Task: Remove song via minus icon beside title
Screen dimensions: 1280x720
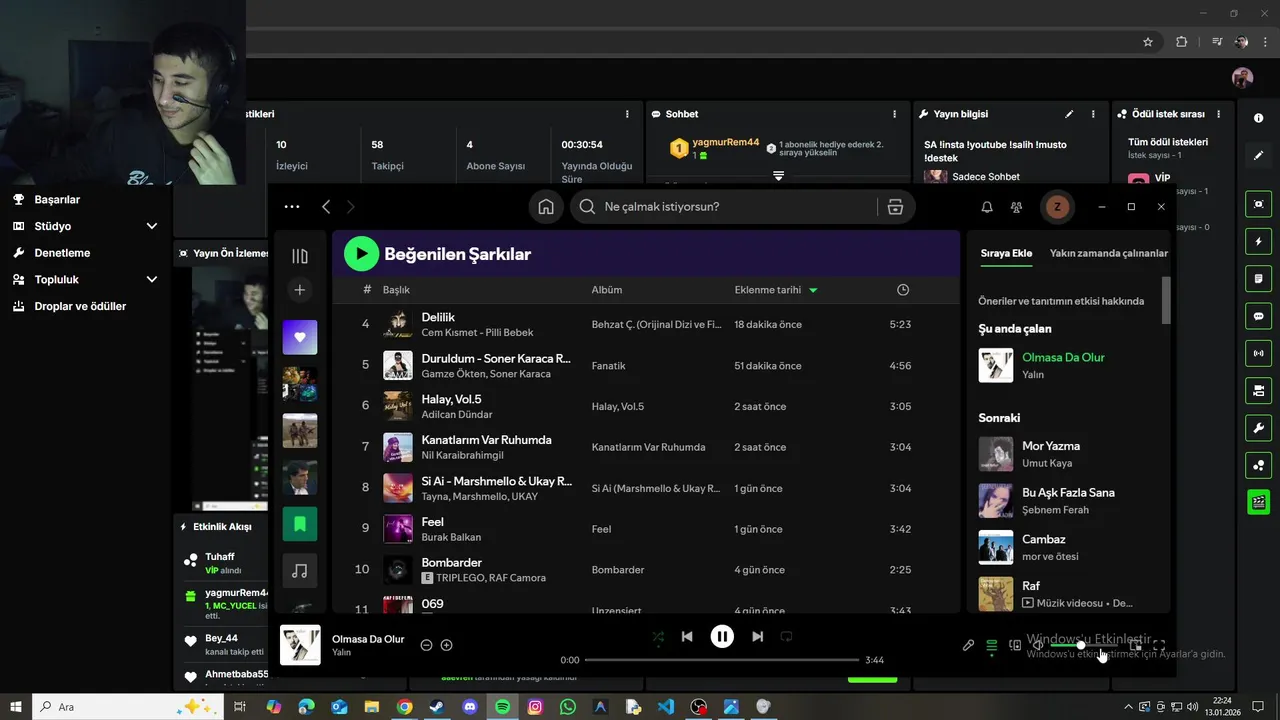Action: coord(426,645)
